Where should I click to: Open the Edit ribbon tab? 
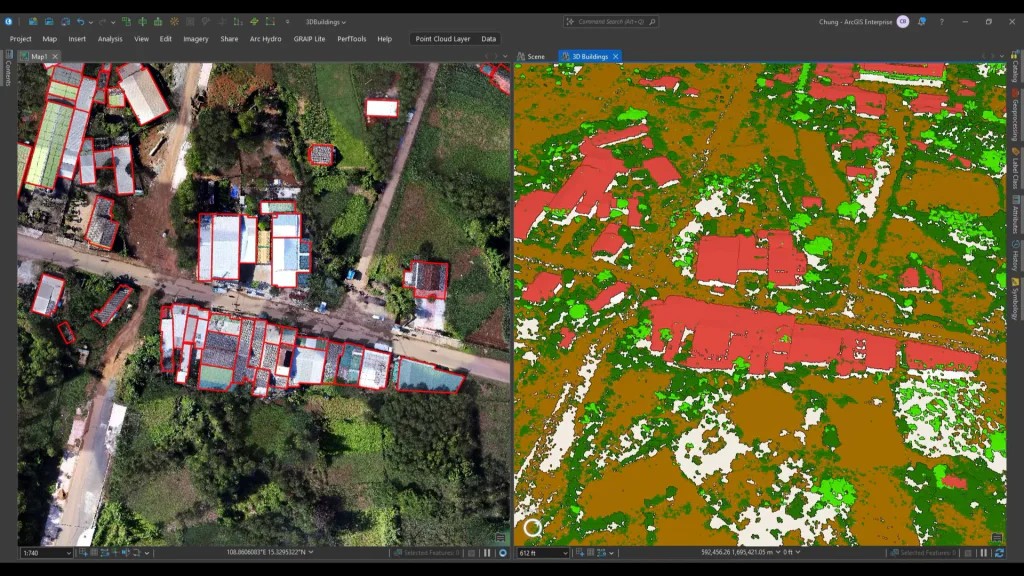[166, 39]
